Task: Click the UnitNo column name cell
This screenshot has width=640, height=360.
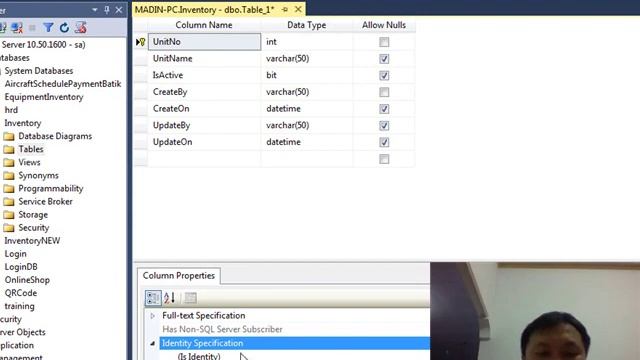Action: tap(204, 42)
